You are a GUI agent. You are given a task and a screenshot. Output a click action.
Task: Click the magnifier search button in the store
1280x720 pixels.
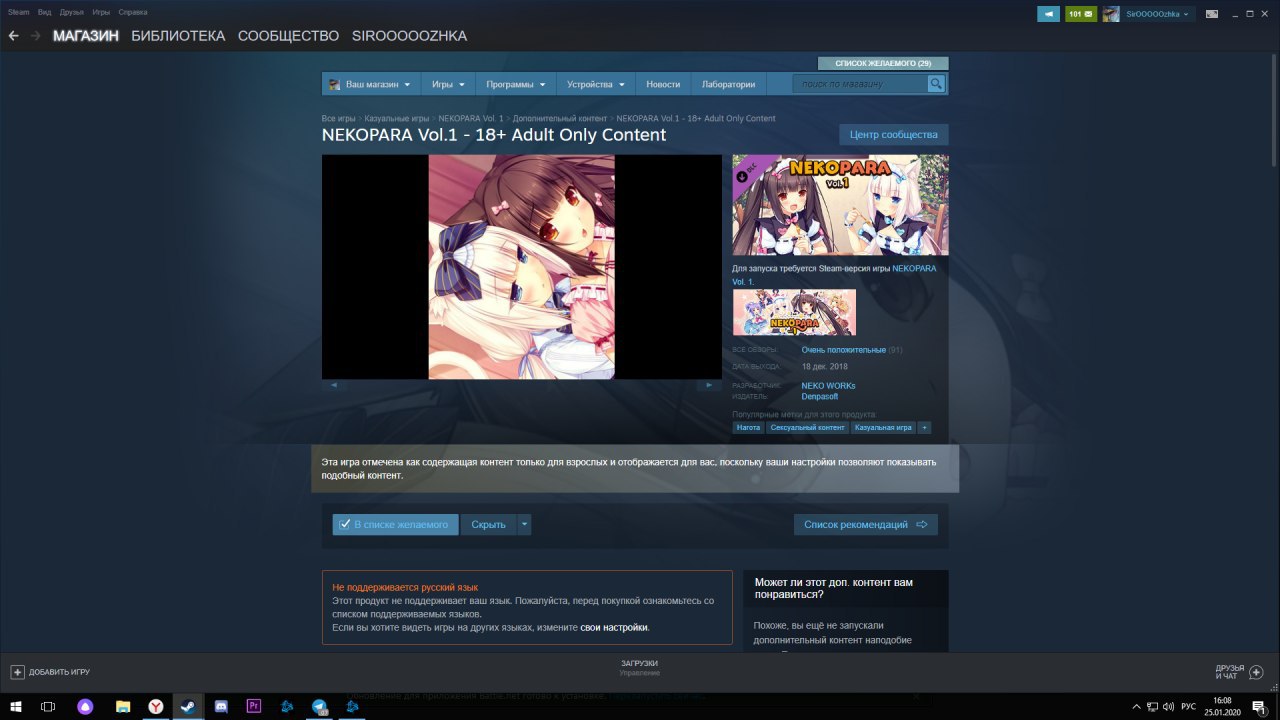[x=936, y=84]
